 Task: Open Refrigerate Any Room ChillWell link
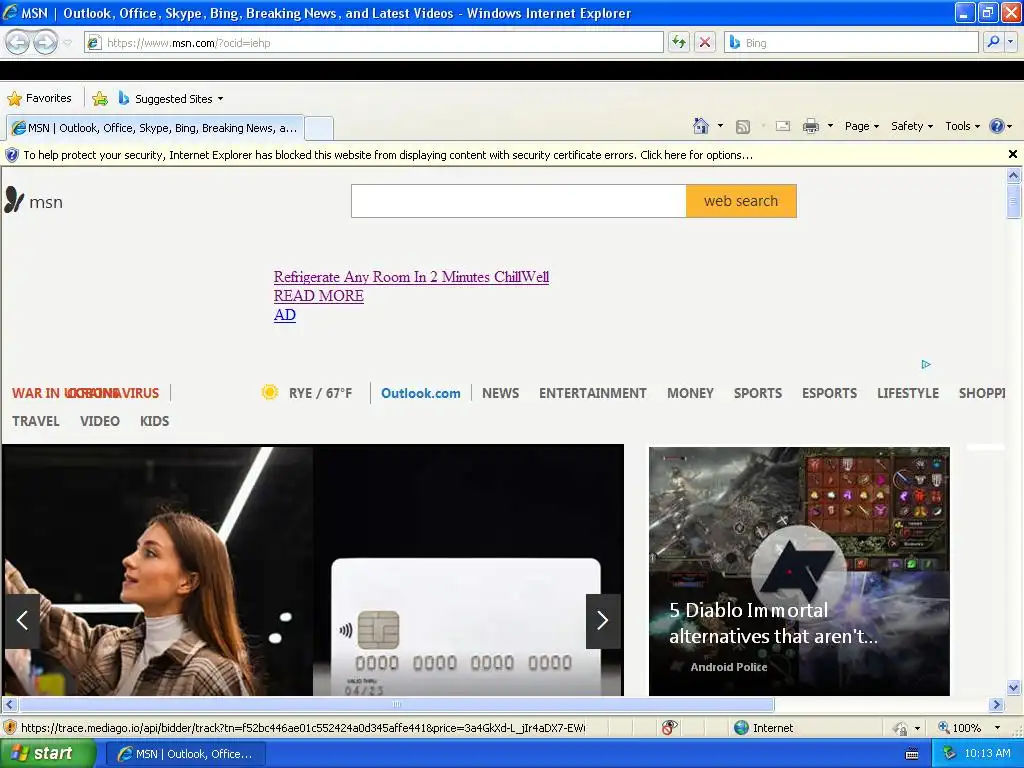[411, 277]
